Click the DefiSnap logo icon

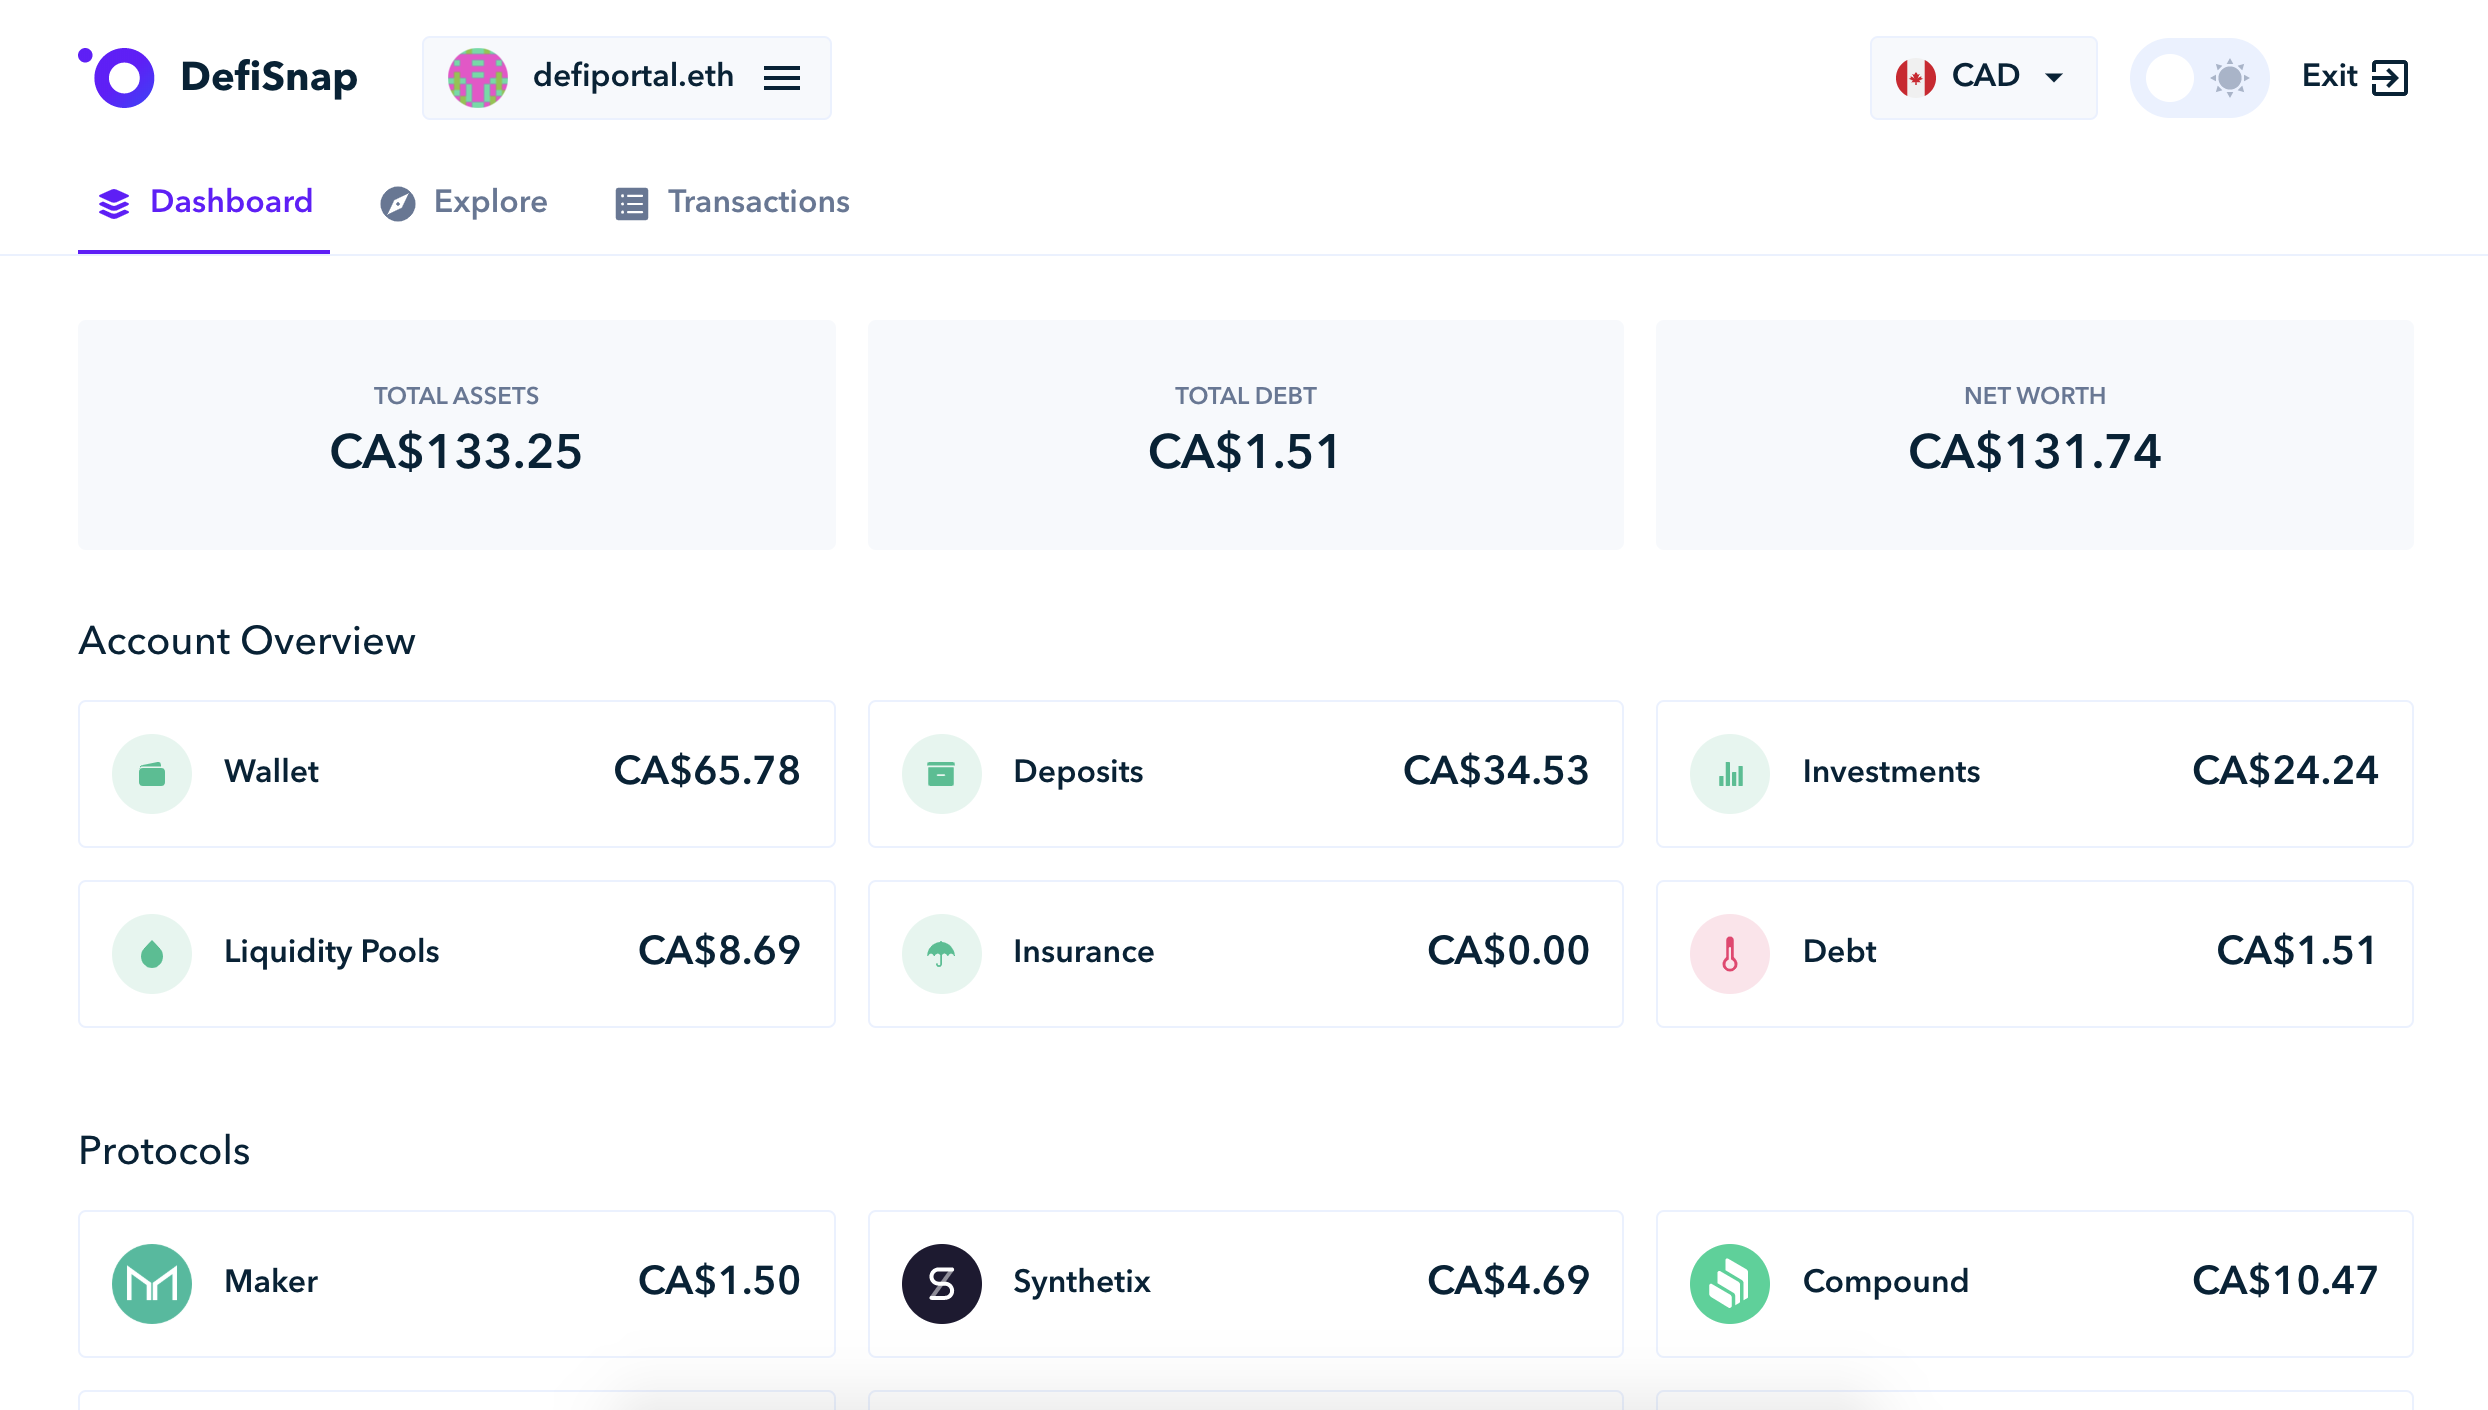click(118, 76)
